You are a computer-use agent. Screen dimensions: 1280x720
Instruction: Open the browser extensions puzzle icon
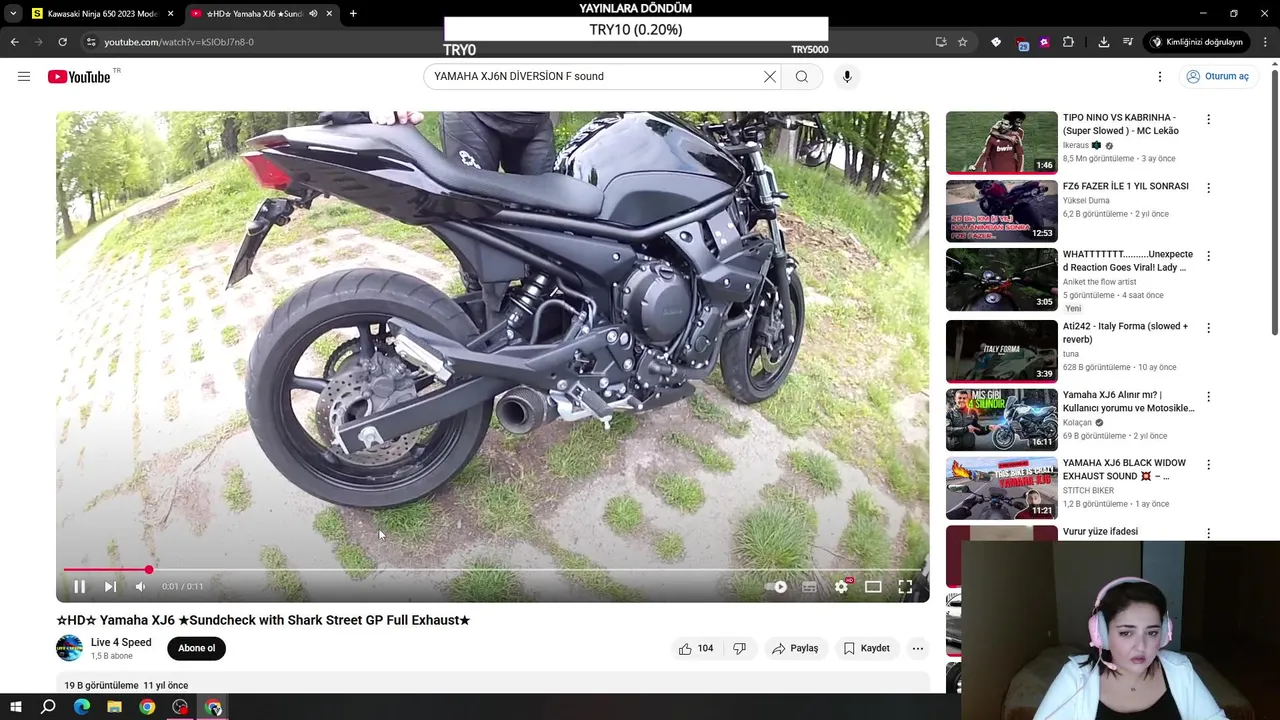point(1068,42)
